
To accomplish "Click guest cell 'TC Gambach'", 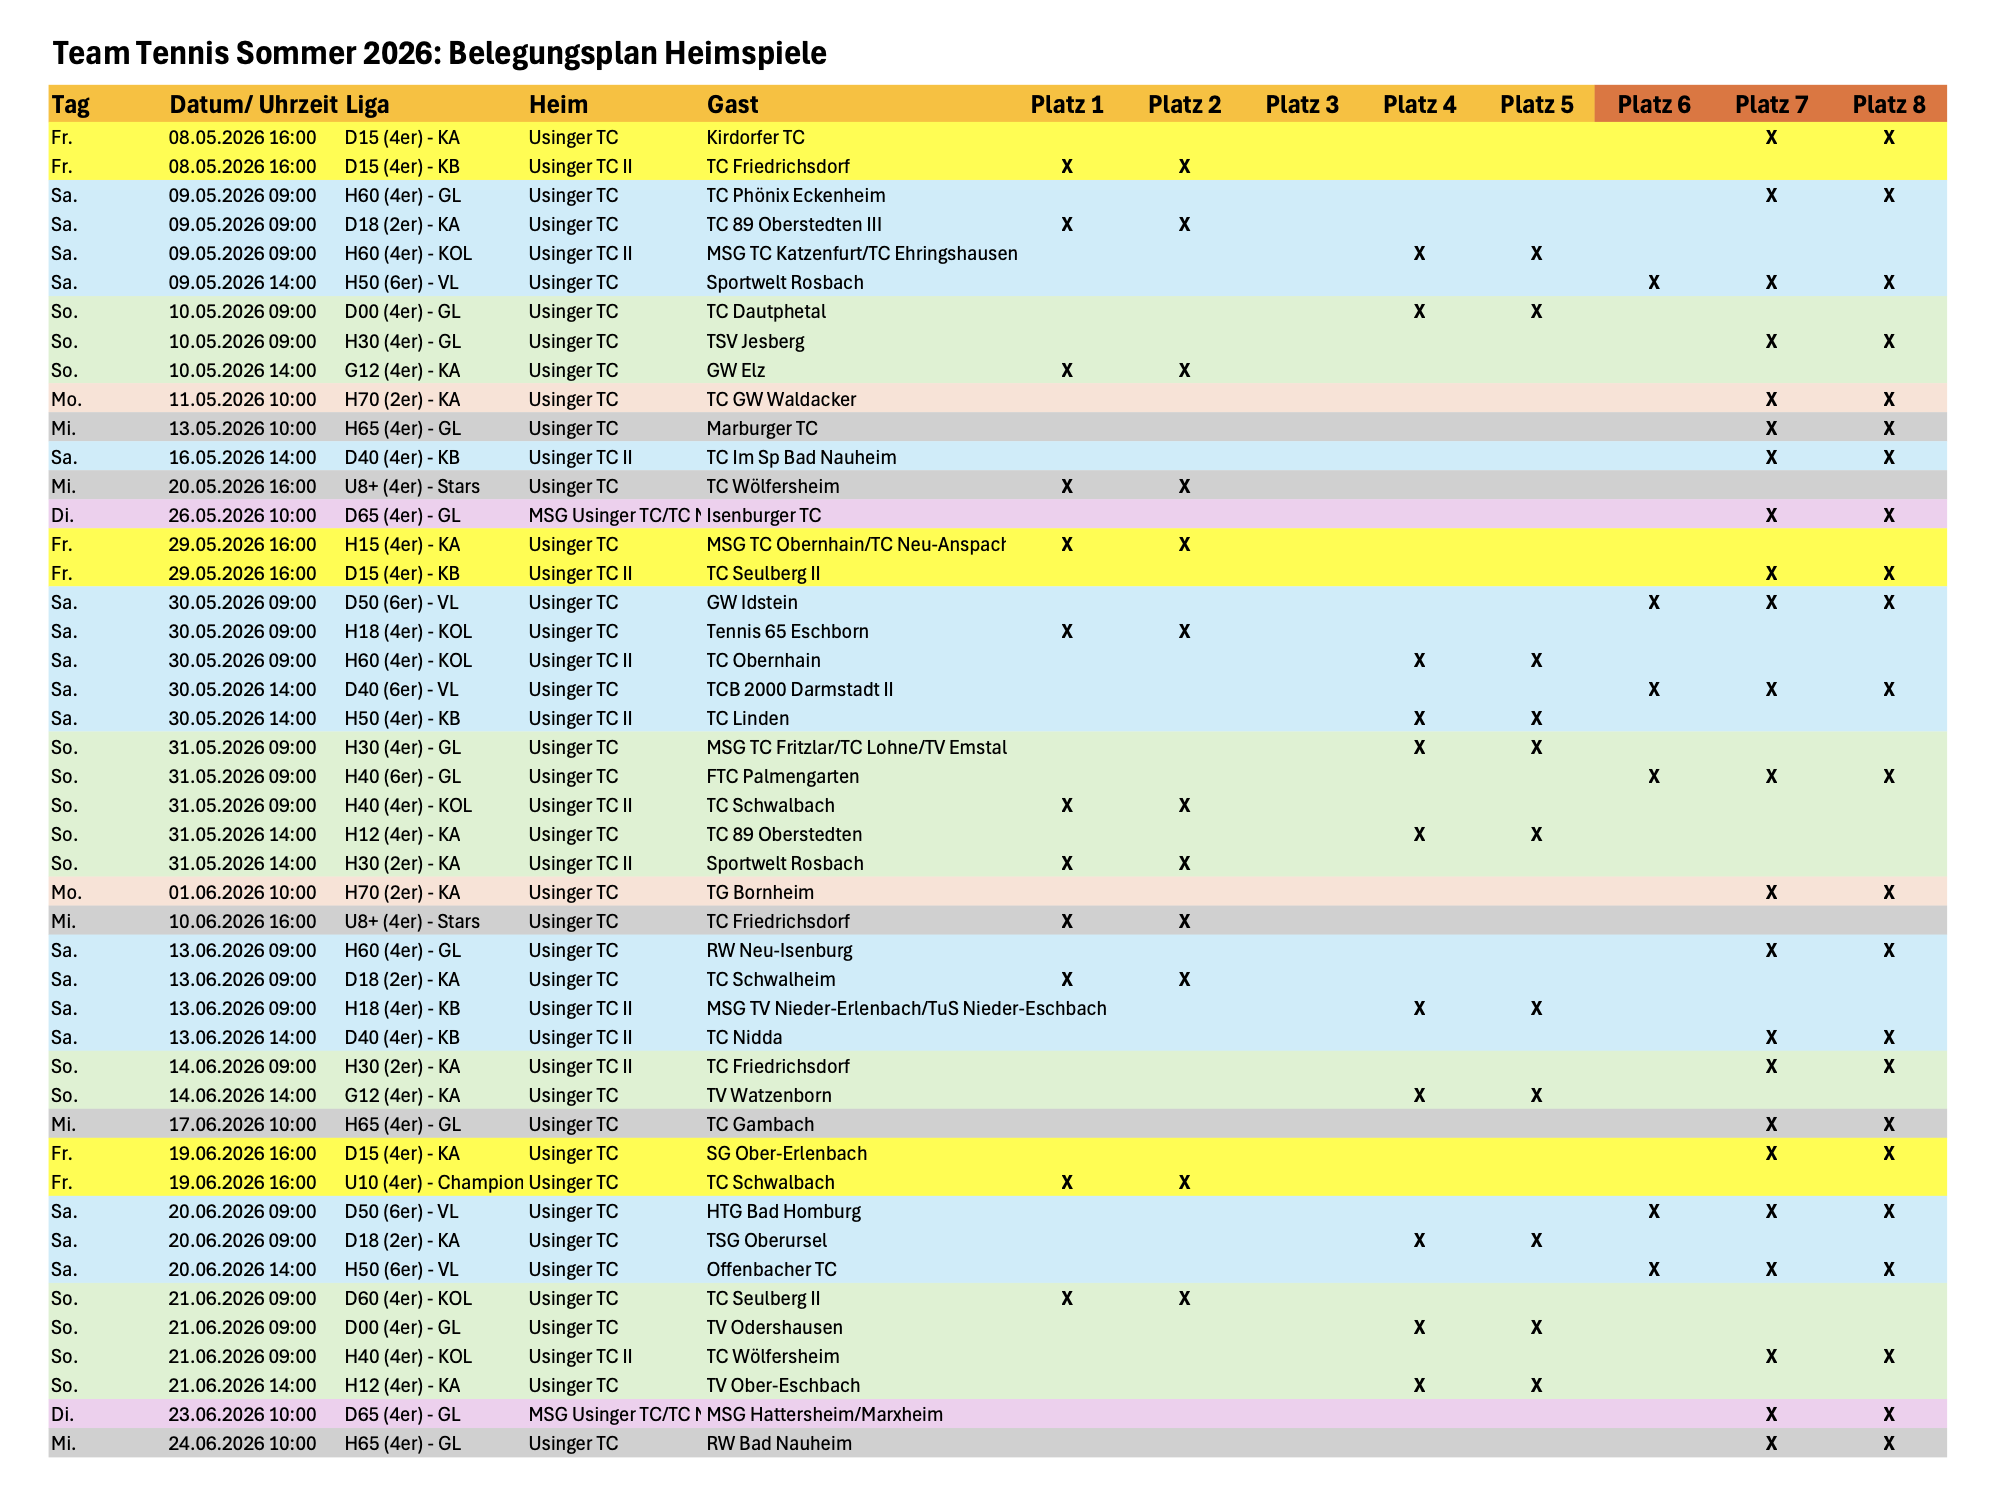I will 760,1124.
